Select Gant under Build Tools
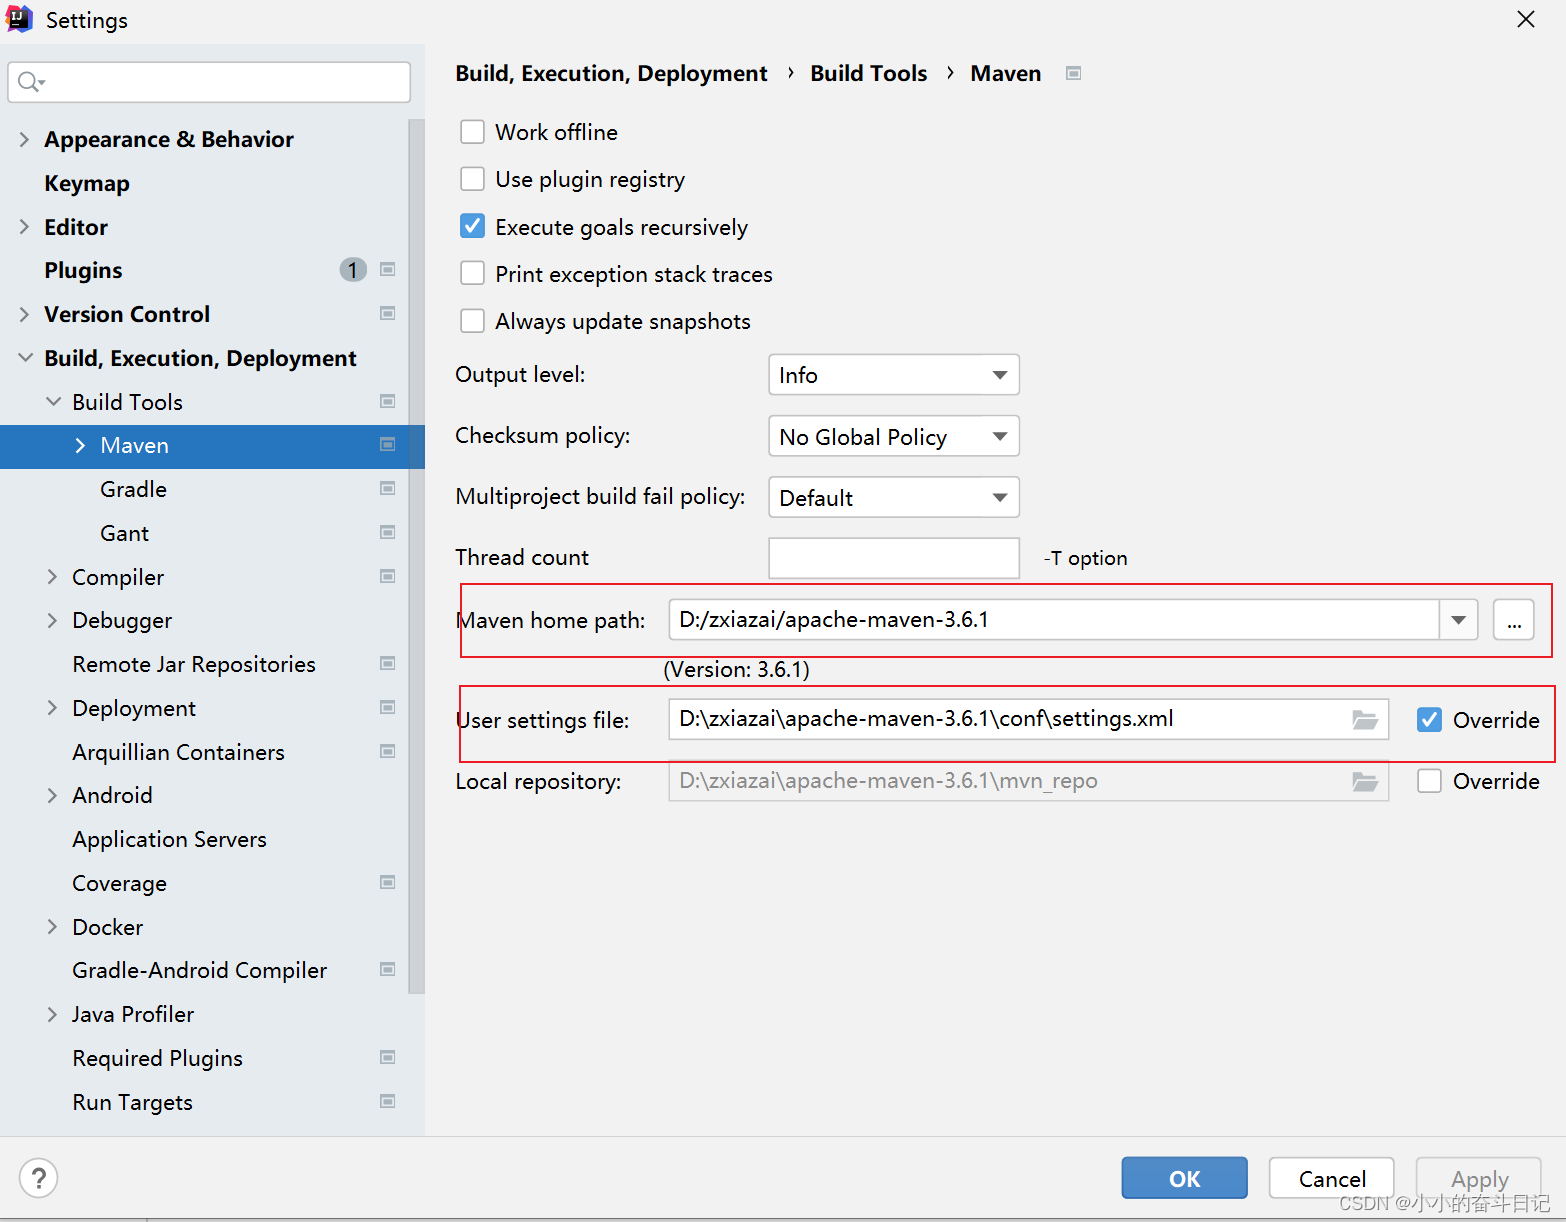This screenshot has height=1222, width=1566. click(124, 533)
